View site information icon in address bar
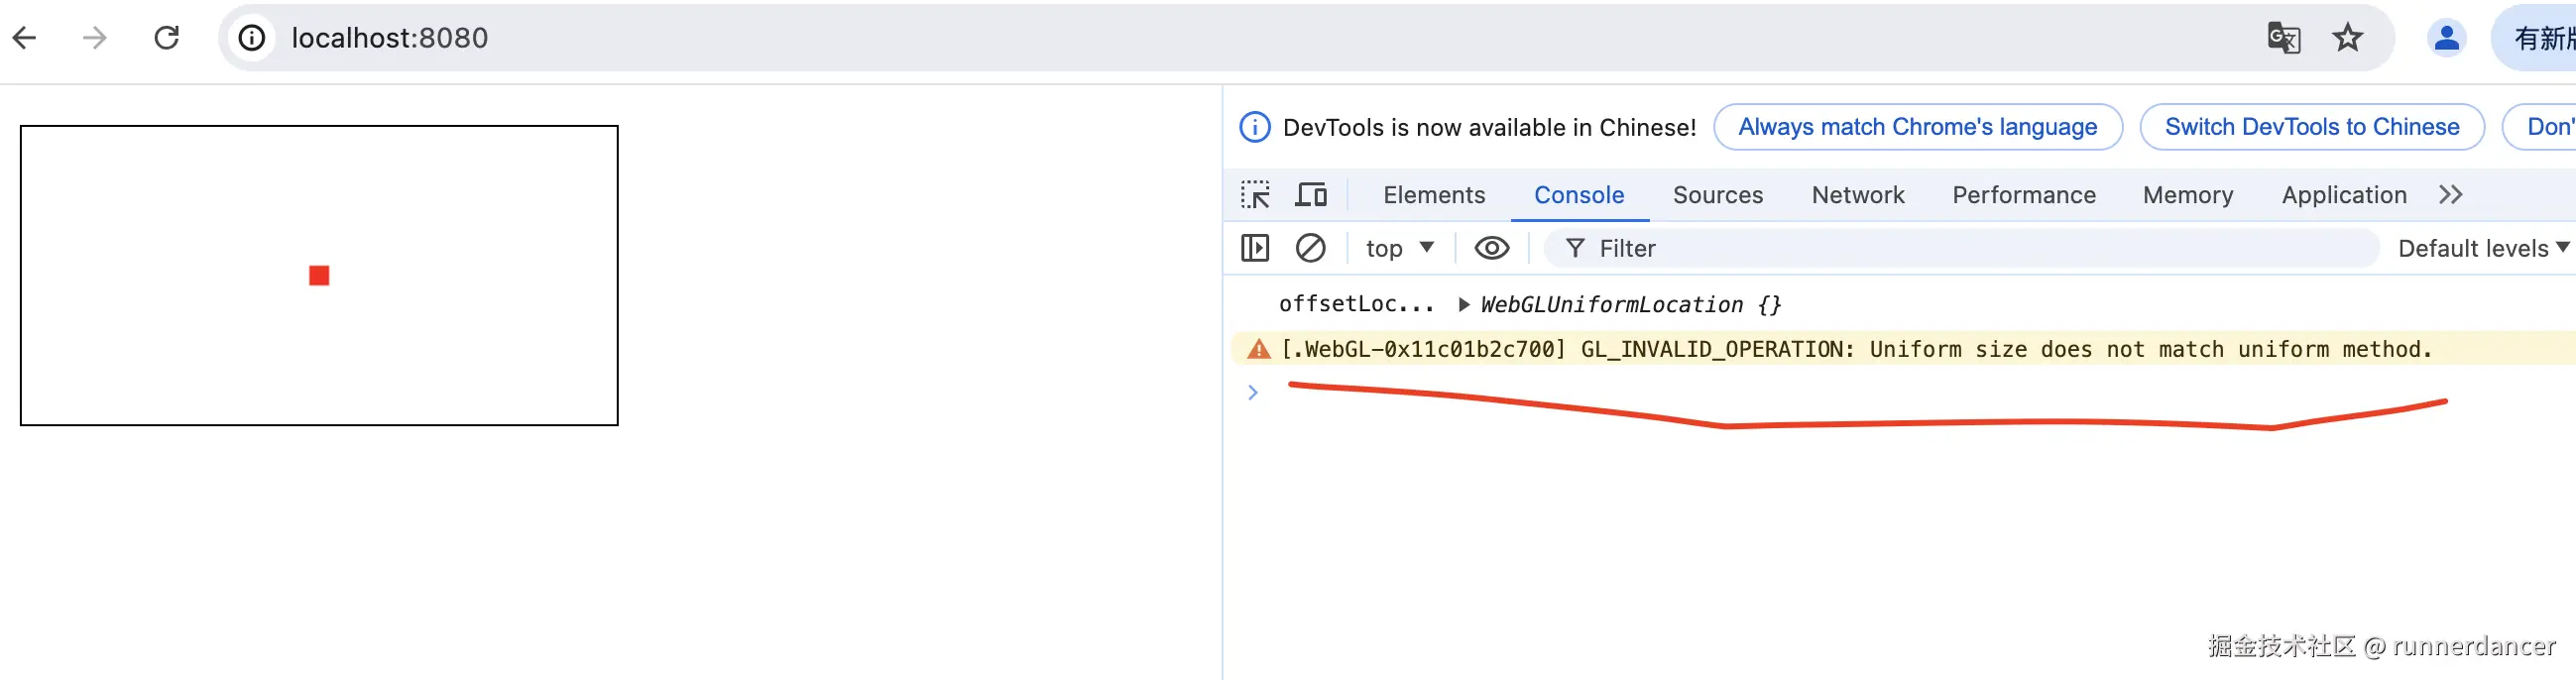This screenshot has width=2576, height=680. tap(252, 38)
